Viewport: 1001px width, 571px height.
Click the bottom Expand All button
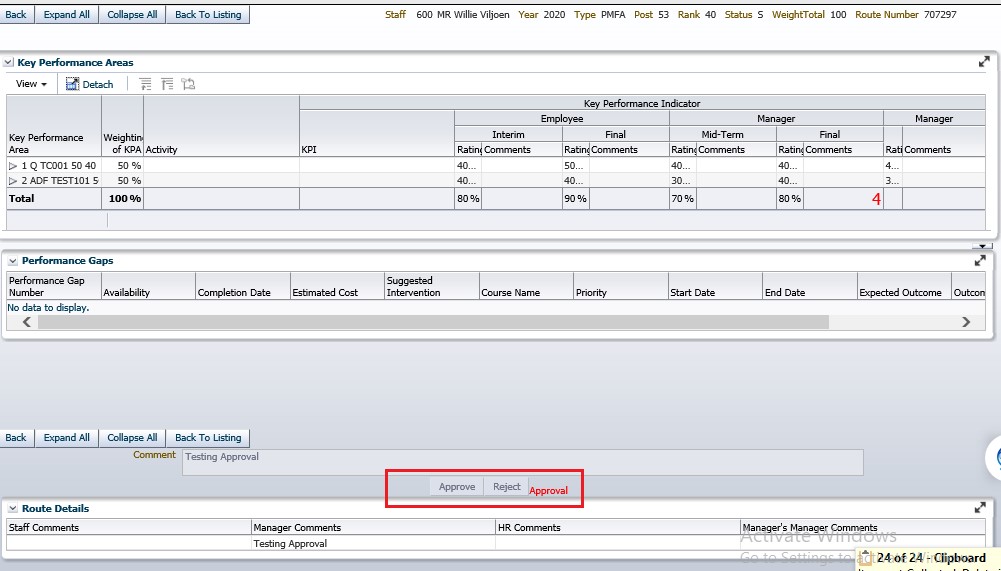tap(67, 438)
